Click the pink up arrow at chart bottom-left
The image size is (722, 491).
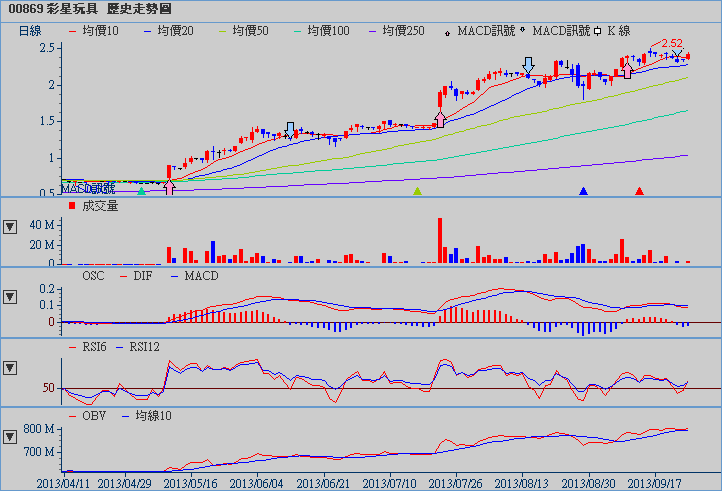169,187
